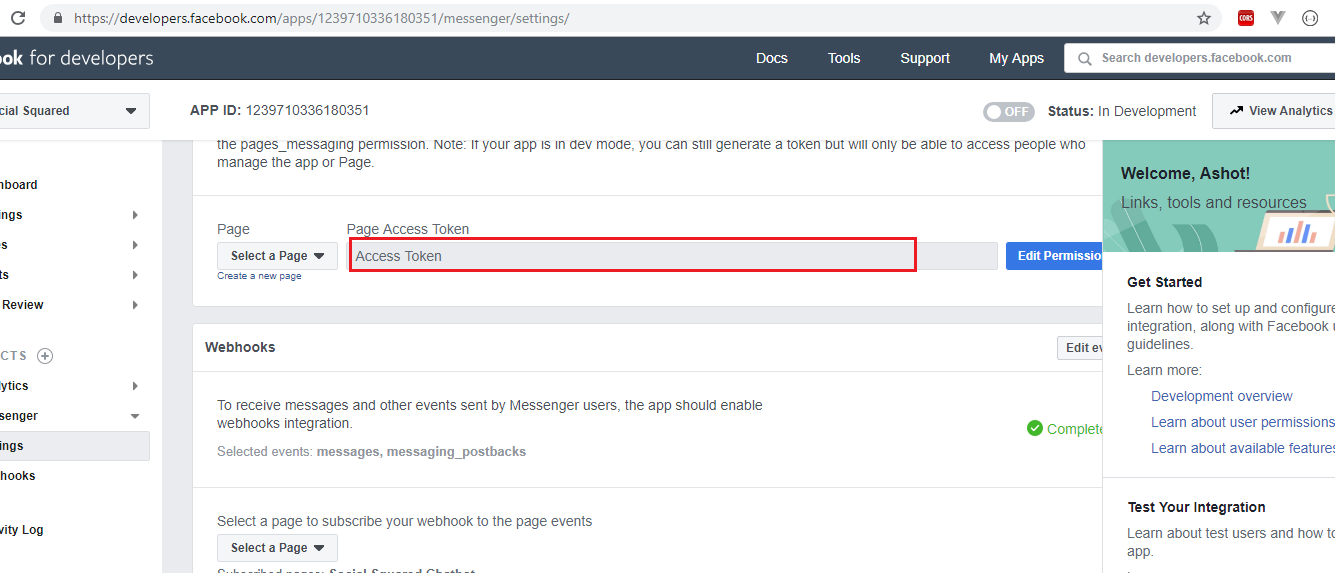Click the plus icon next to Products
The width and height of the screenshot is (1335, 573).
(x=45, y=356)
